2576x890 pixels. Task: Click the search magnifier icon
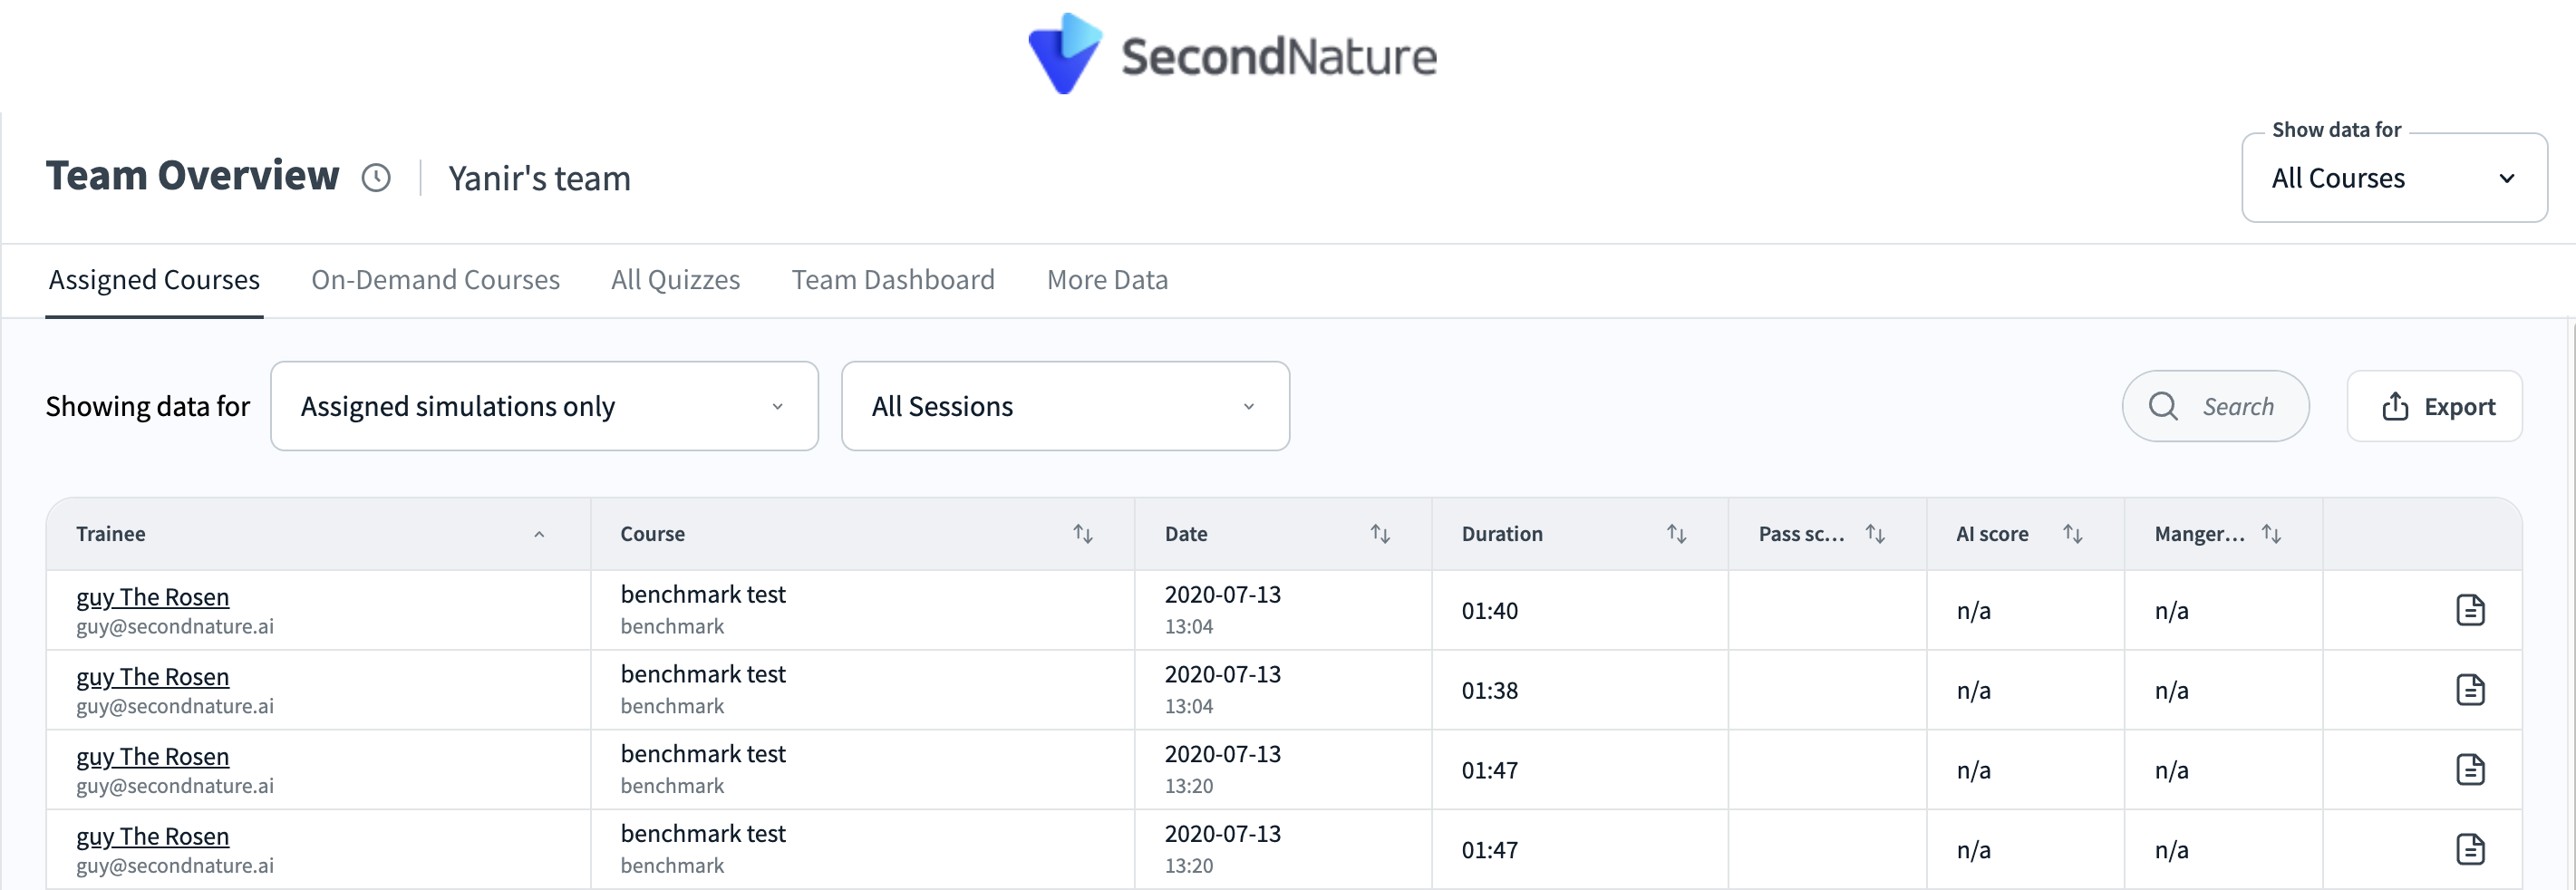2163,406
